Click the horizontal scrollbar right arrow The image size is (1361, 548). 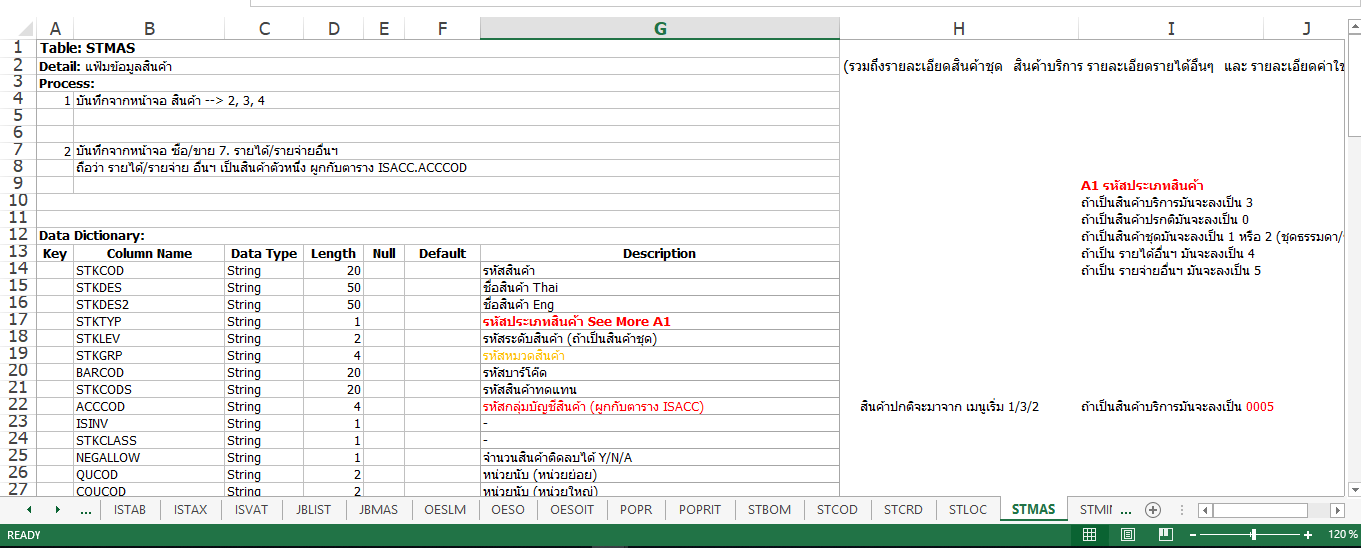tap(1338, 509)
